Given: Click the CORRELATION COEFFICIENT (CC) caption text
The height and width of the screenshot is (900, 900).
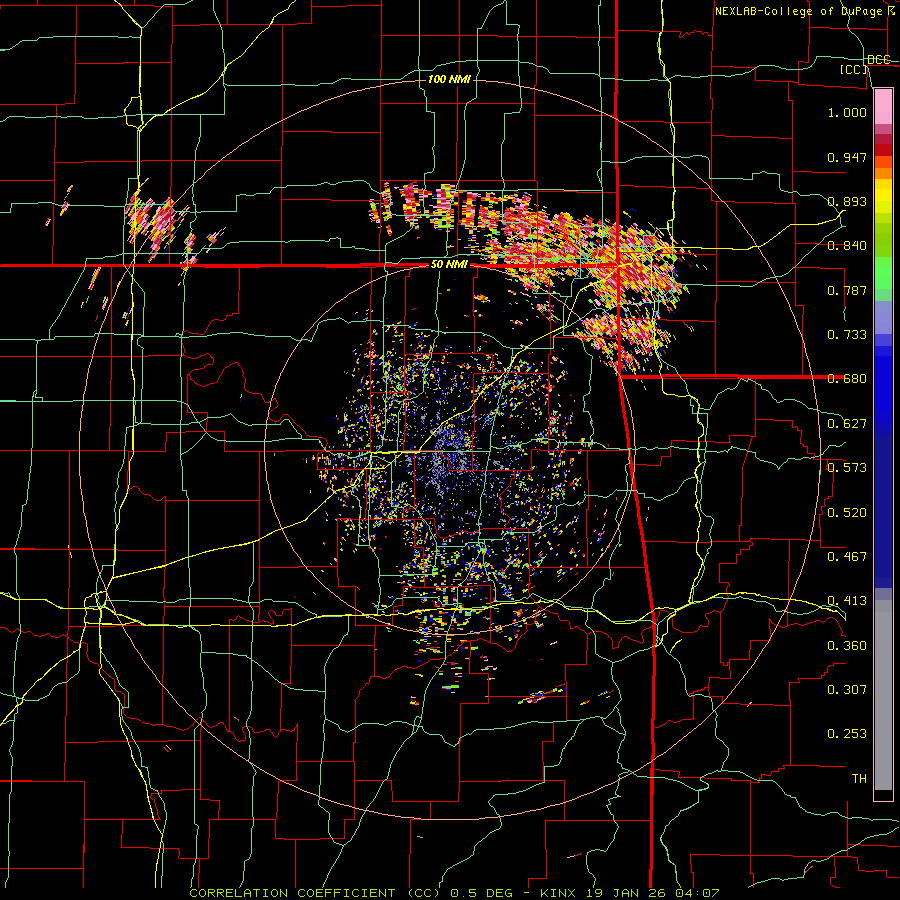Looking at the screenshot, I should pyautogui.click(x=315, y=893).
